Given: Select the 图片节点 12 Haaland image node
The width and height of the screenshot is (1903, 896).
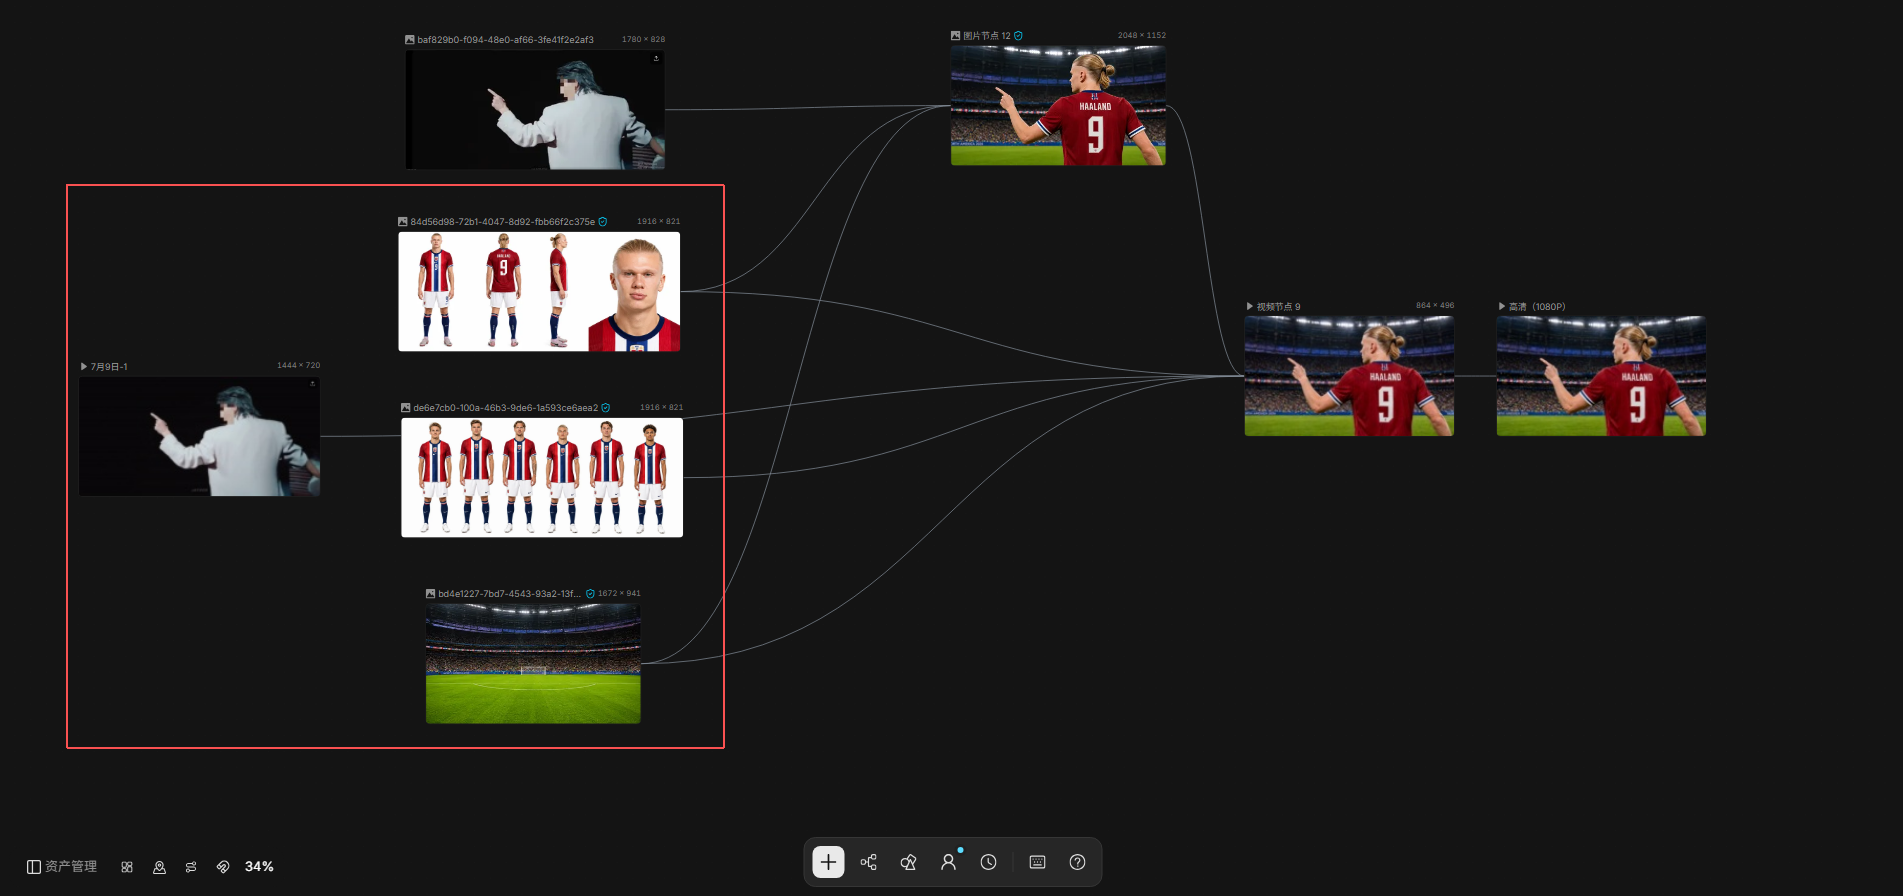Looking at the screenshot, I should click(1058, 105).
